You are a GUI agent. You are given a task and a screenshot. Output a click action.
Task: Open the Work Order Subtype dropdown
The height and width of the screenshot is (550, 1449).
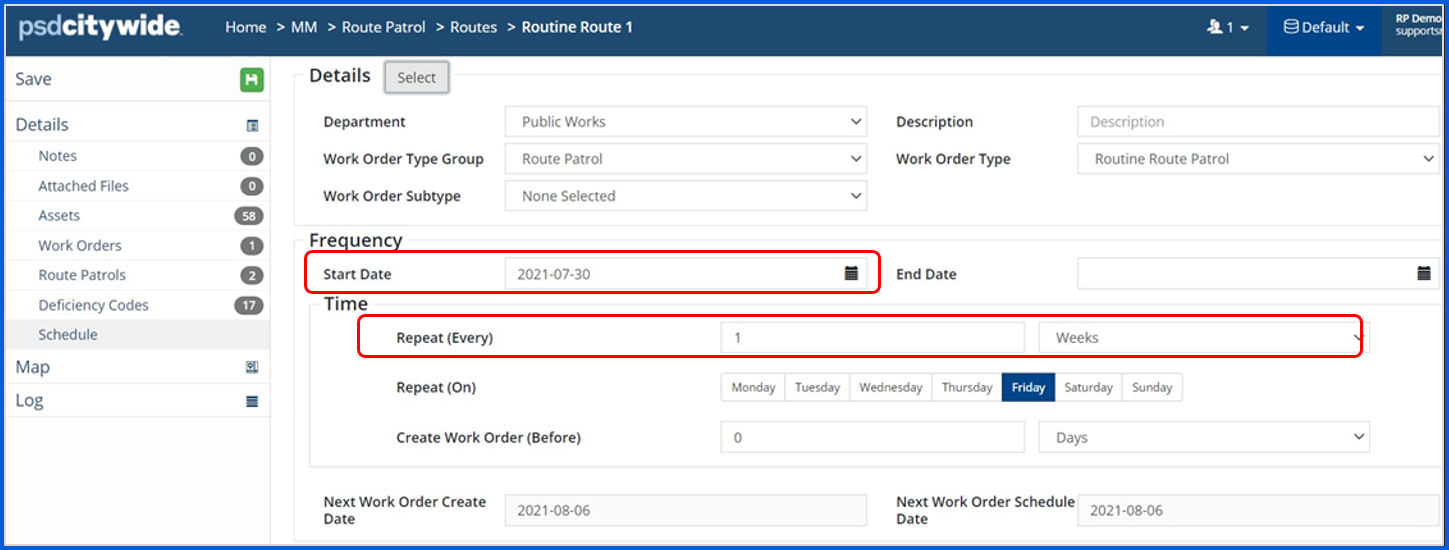(686, 196)
